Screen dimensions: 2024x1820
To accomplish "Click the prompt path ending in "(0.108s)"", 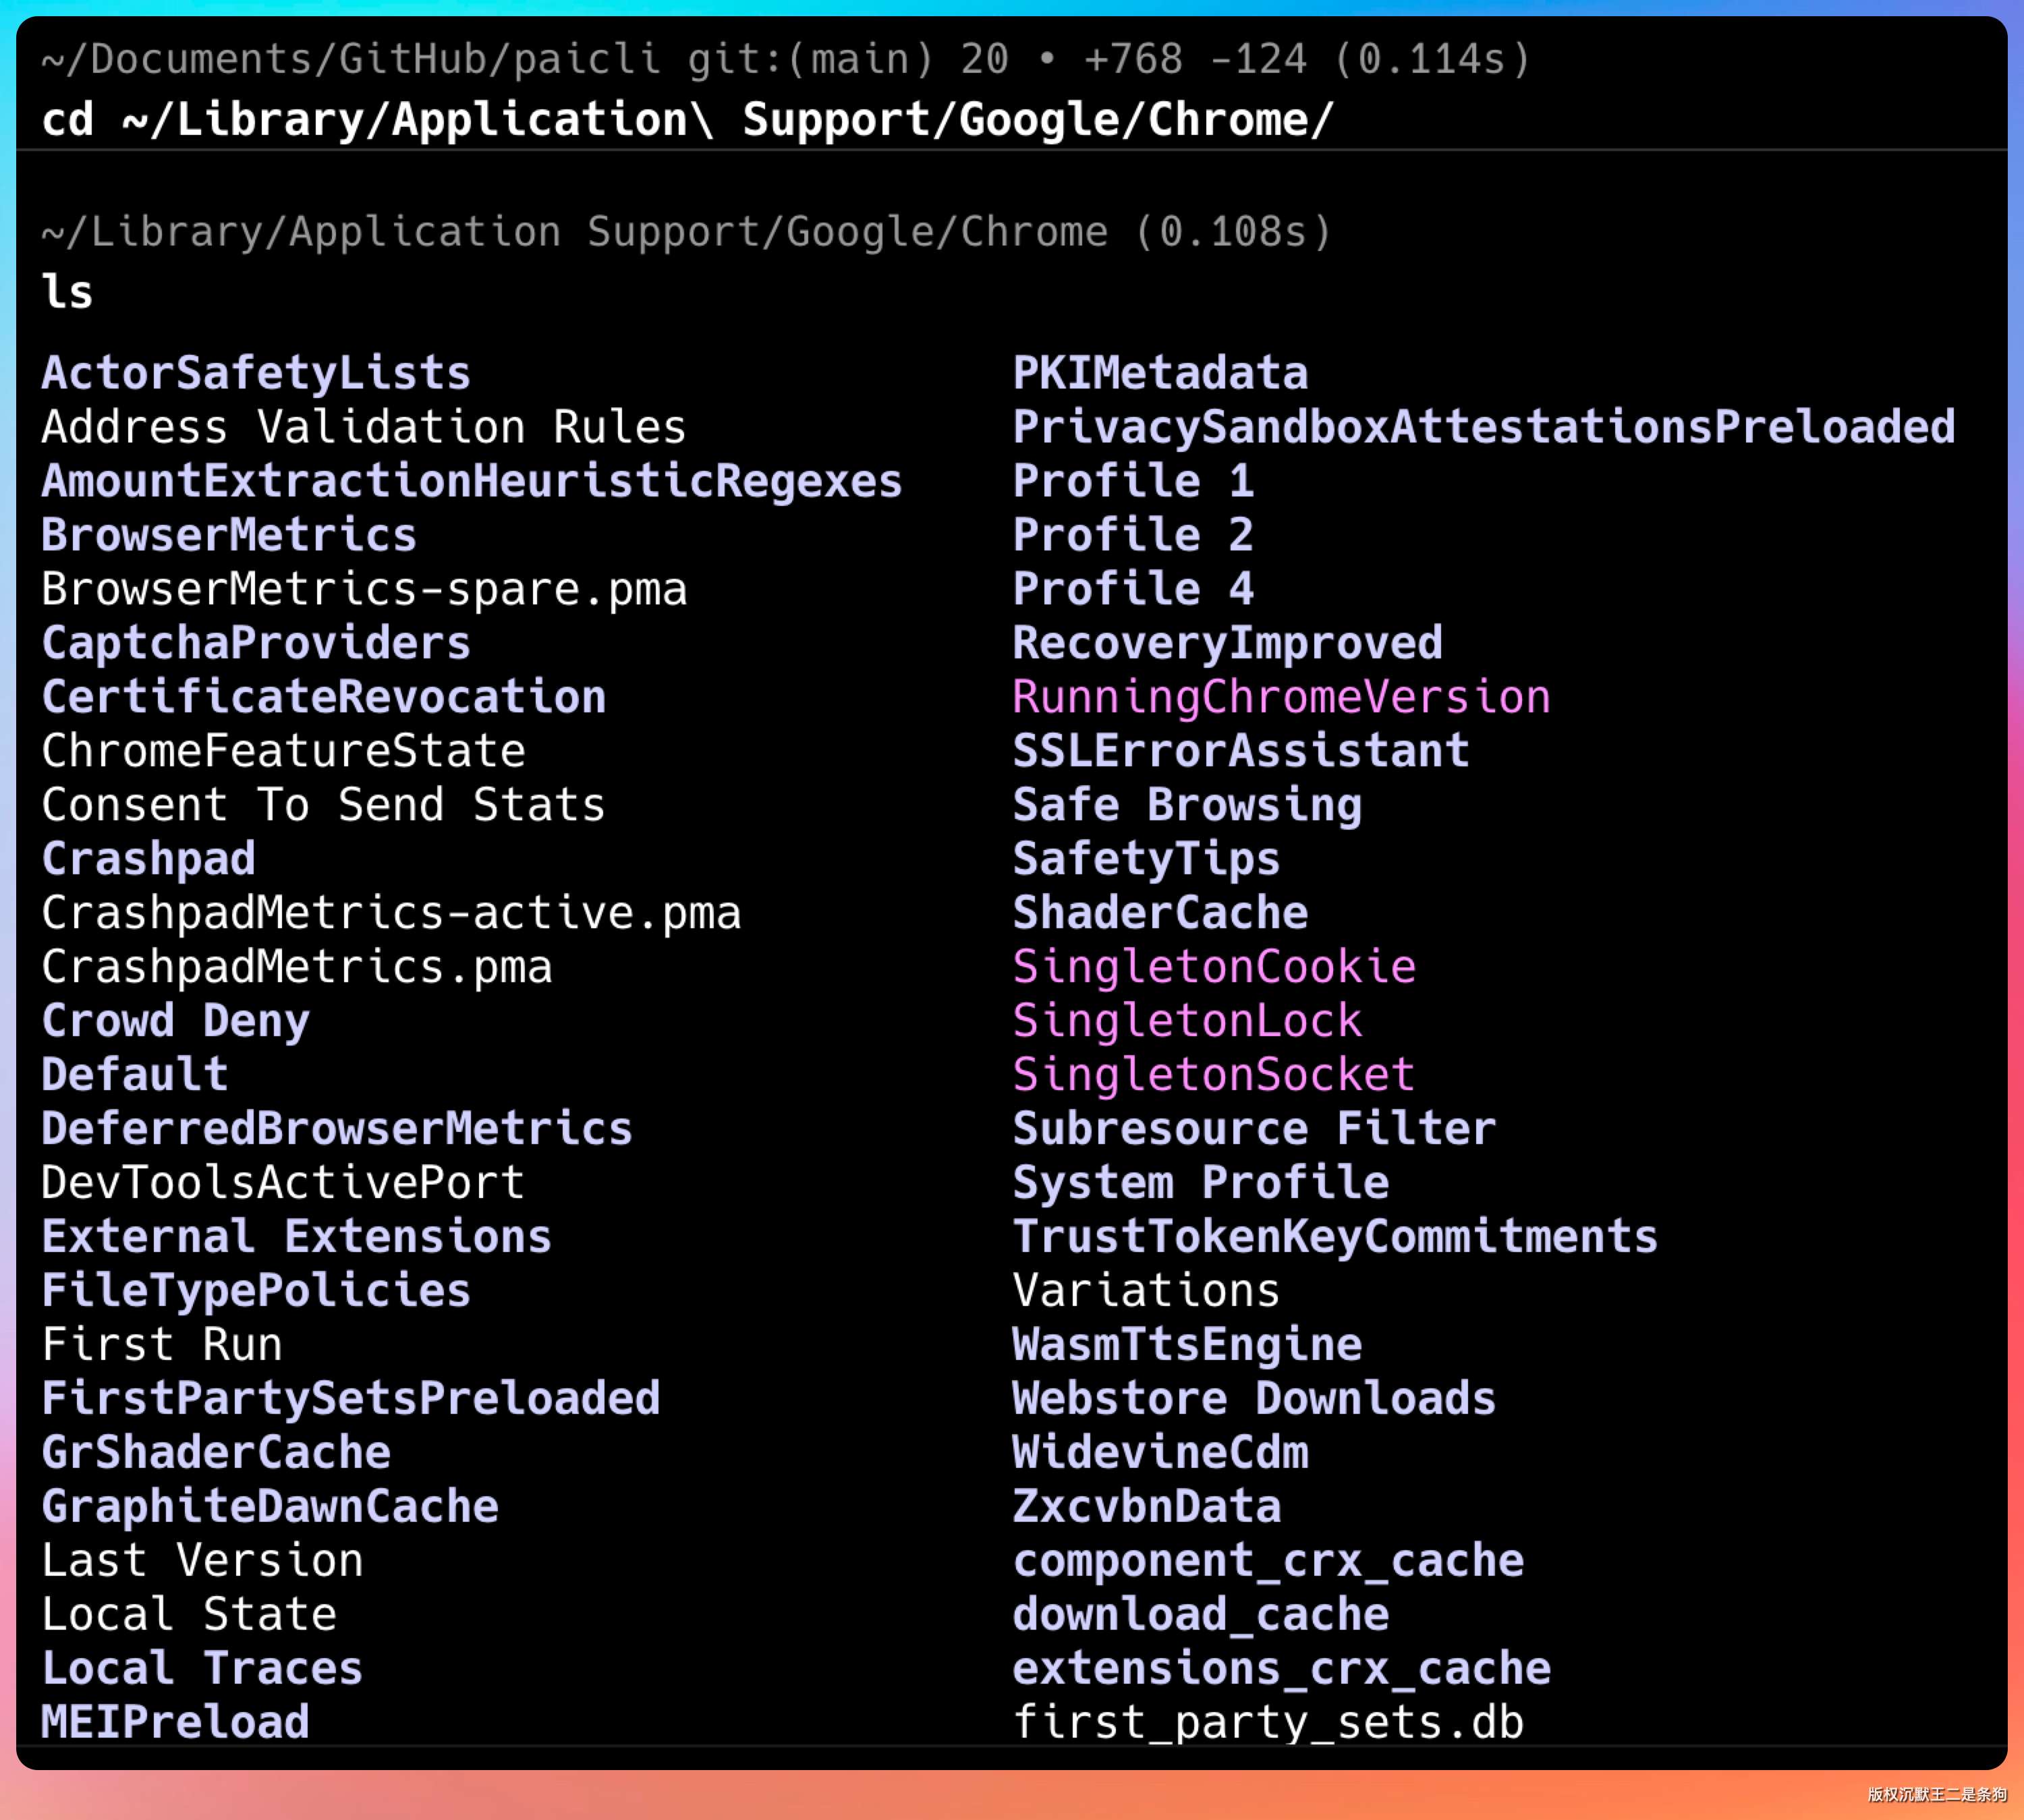I will coord(686,232).
